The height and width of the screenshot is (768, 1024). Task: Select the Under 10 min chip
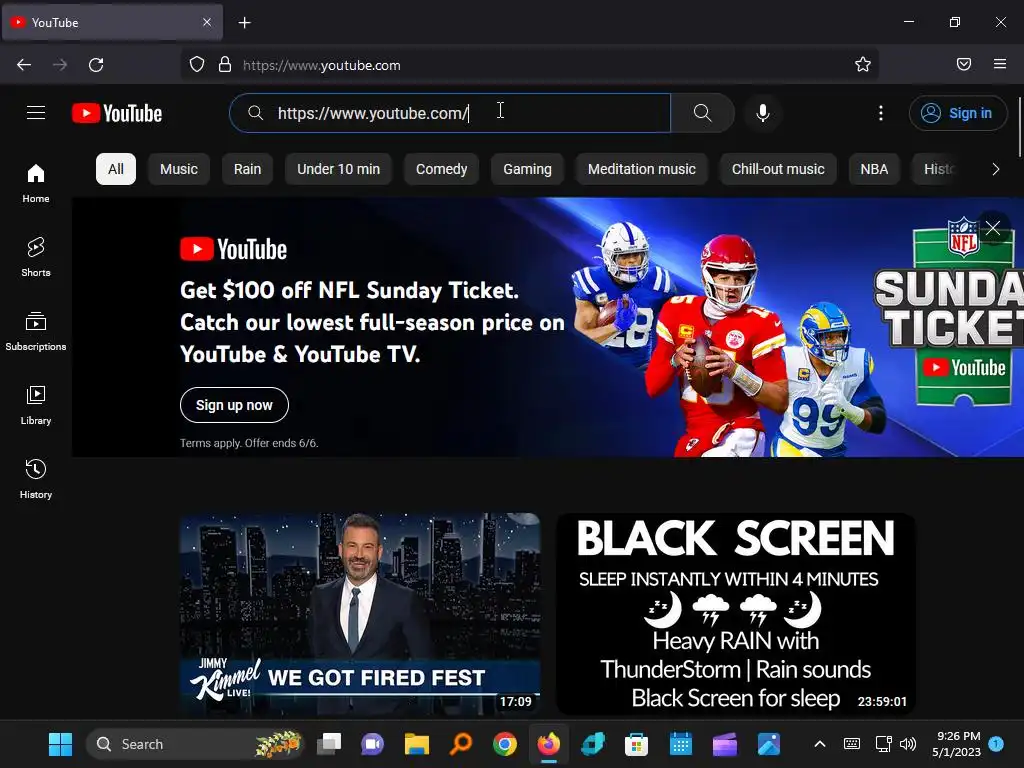(338, 169)
